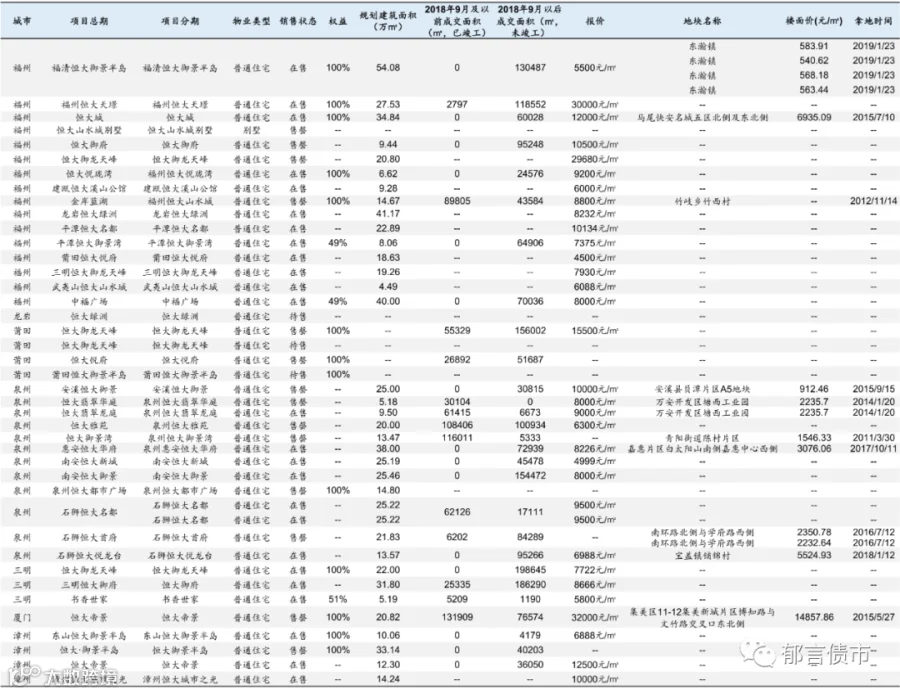Select the 70036 transaction area cell
900x694 pixels.
530,301
